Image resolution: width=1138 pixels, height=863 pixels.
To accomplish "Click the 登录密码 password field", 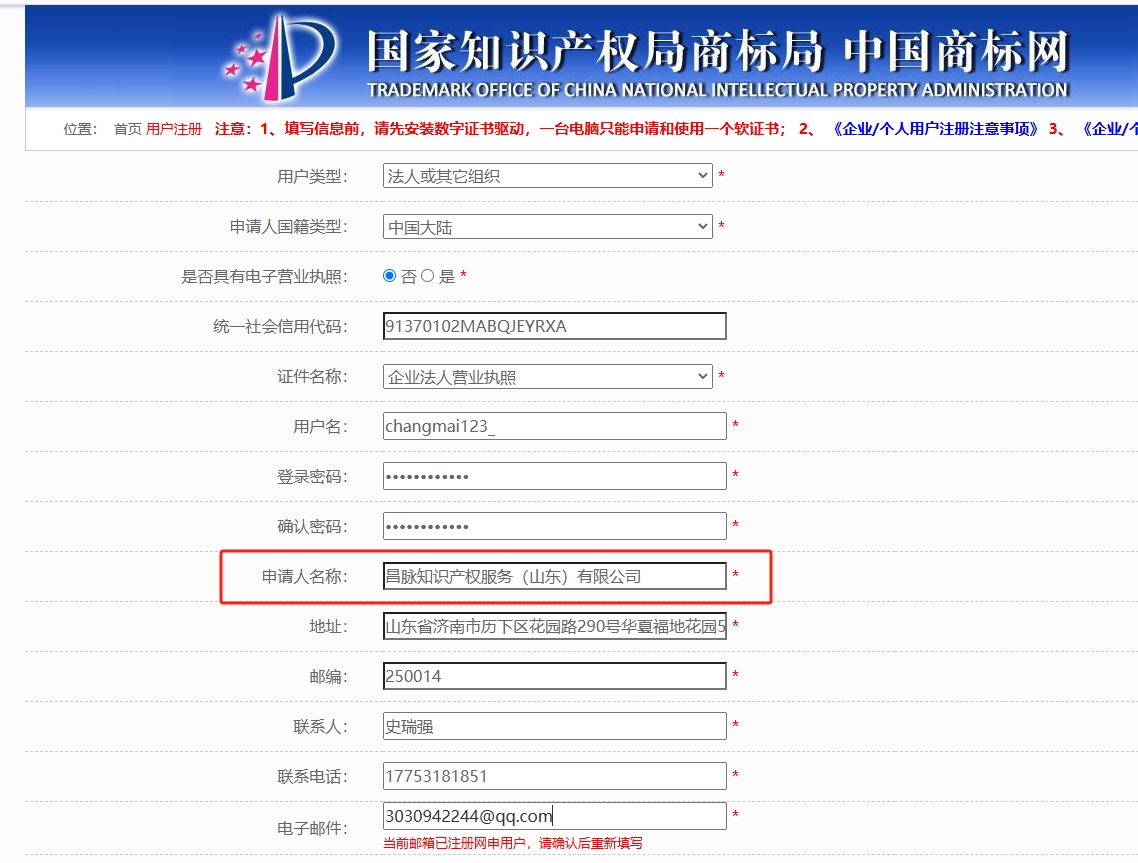I will click(x=554, y=476).
